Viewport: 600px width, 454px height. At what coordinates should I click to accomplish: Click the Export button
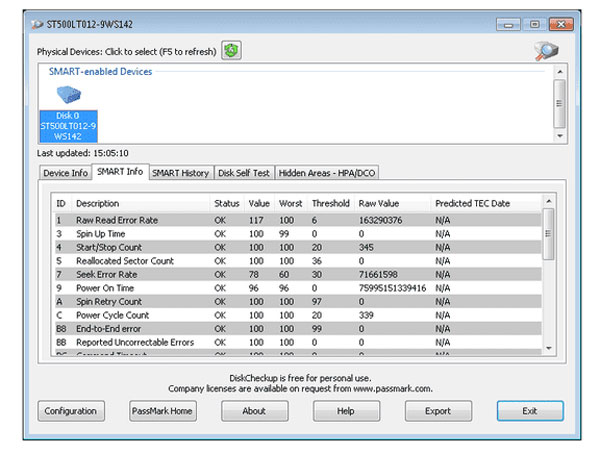[438, 411]
